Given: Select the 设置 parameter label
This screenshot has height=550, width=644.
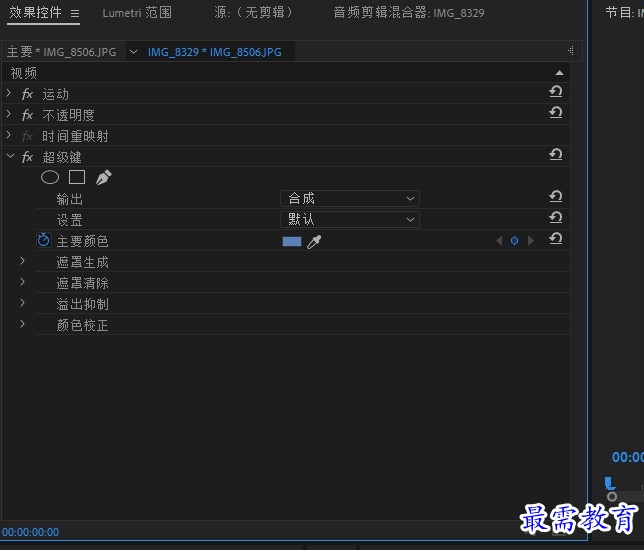Looking at the screenshot, I should (x=70, y=221).
